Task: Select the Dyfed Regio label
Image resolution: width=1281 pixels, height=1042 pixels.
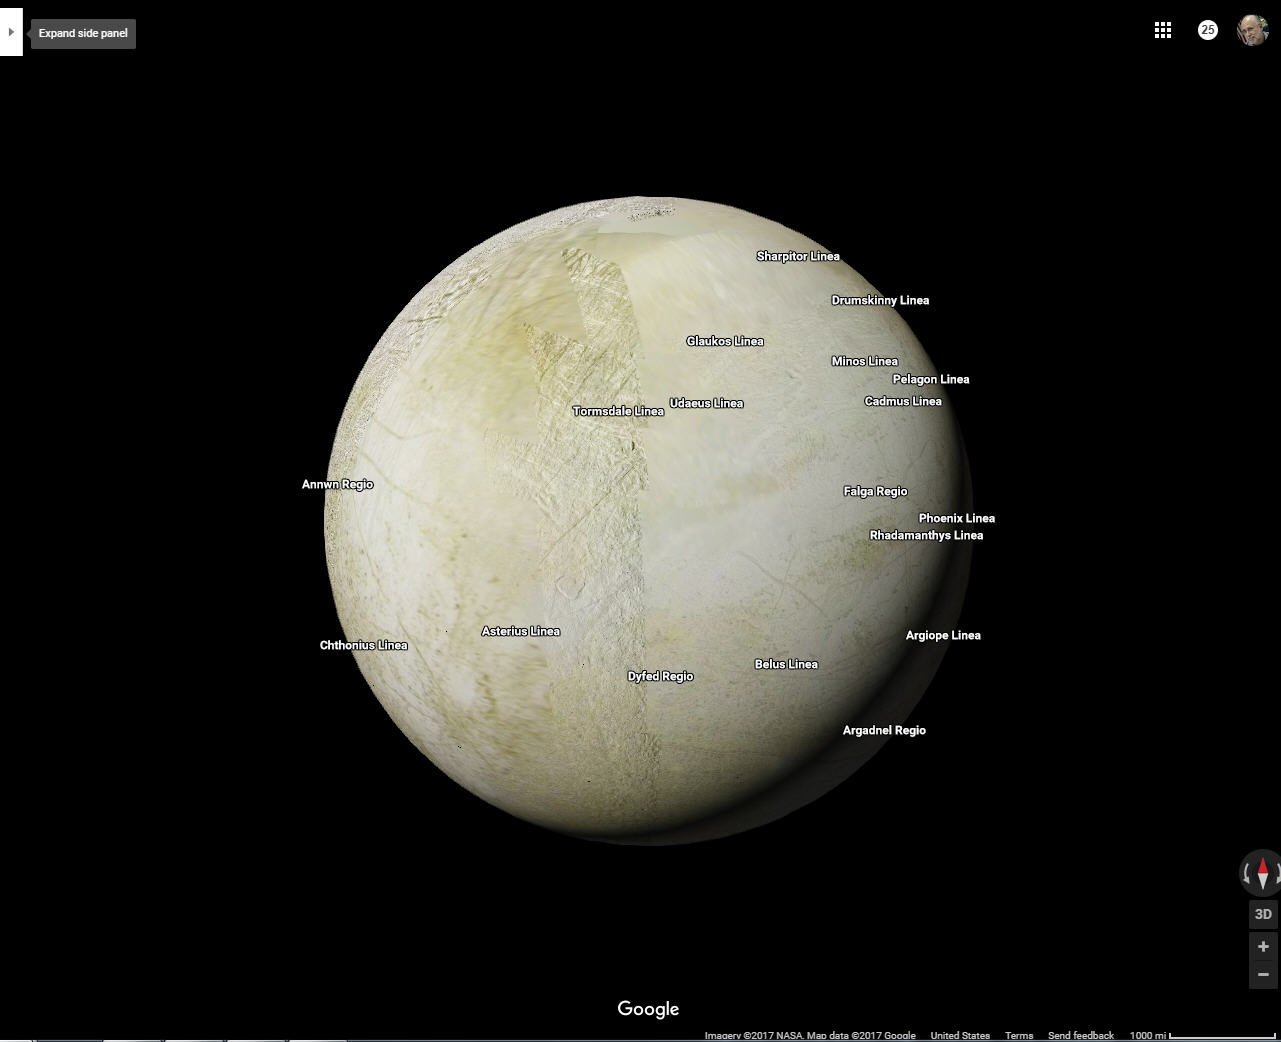Action: coord(660,676)
